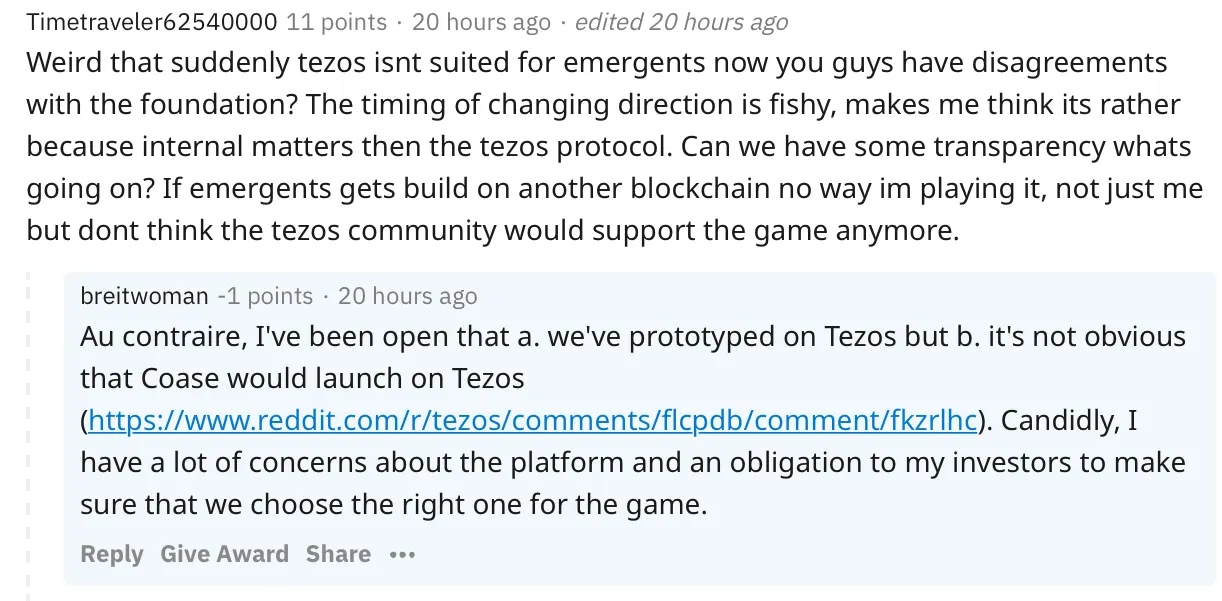Screen dimensions: 1222x601
Task: Click 'edited 20 hours ago' label
Action: (681, 21)
